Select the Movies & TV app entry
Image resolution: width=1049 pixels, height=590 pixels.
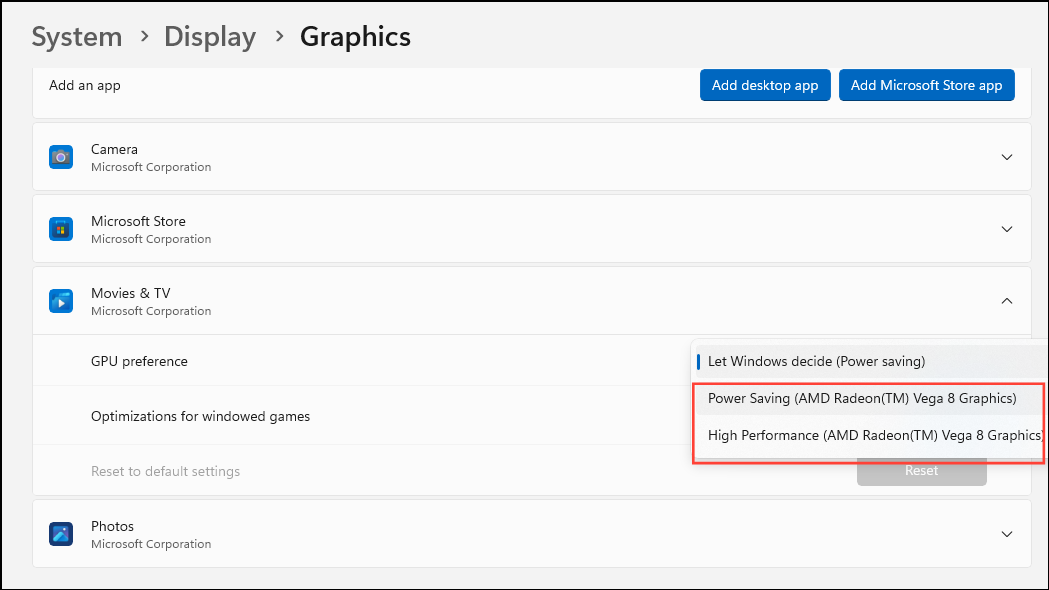400,301
